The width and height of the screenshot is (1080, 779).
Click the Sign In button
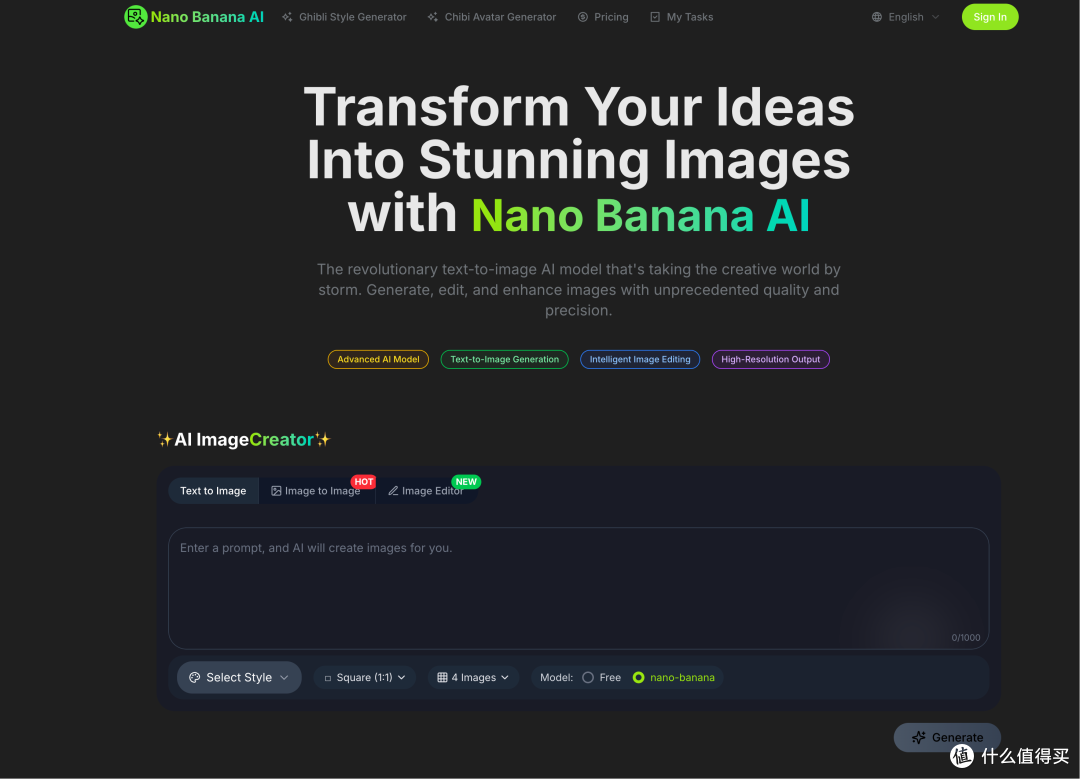click(x=990, y=17)
